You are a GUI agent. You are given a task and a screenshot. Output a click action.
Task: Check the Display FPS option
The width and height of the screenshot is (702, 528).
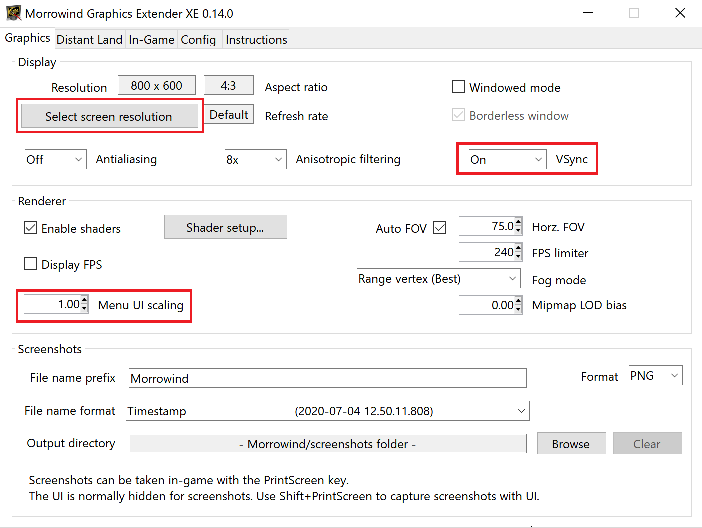(x=30, y=265)
